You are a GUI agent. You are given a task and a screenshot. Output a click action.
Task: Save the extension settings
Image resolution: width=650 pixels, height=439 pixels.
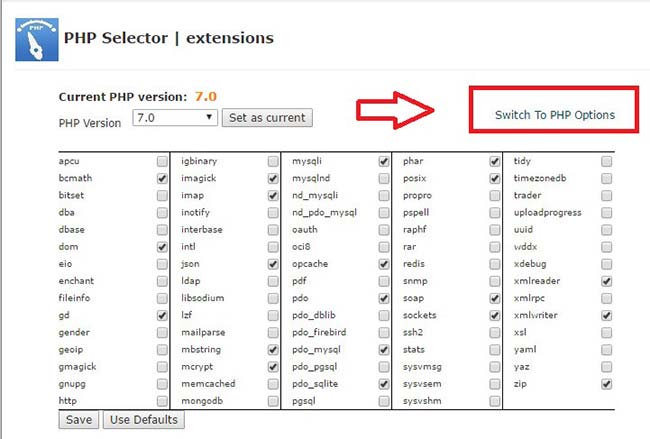(79, 420)
